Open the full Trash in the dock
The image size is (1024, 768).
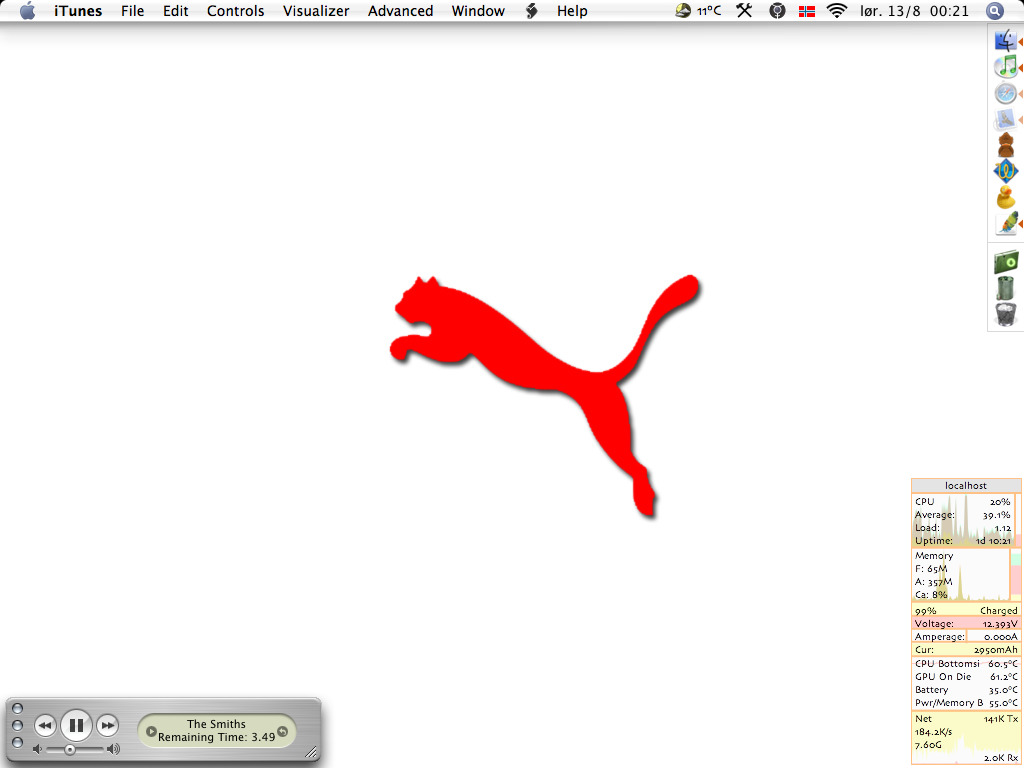click(1006, 314)
